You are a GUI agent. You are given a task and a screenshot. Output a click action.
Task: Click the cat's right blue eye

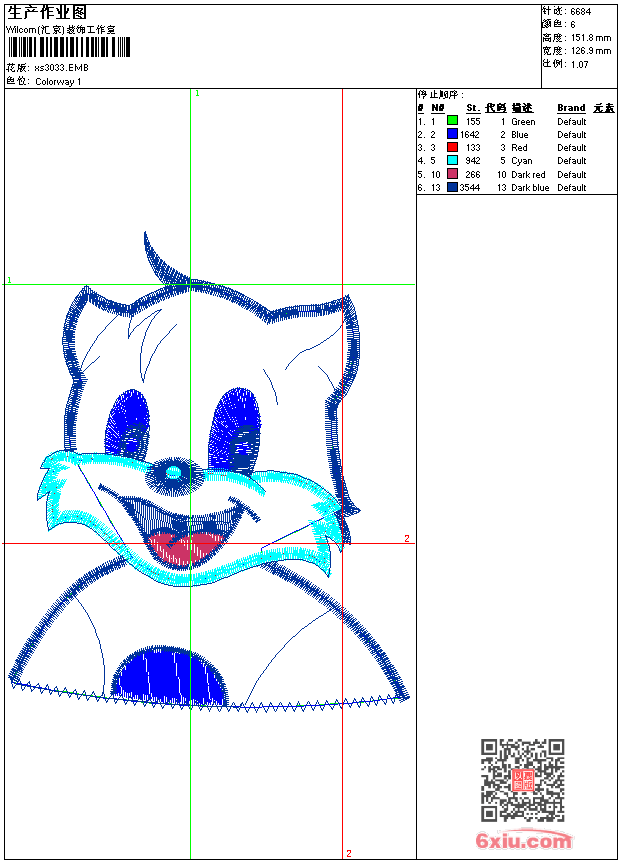234,428
